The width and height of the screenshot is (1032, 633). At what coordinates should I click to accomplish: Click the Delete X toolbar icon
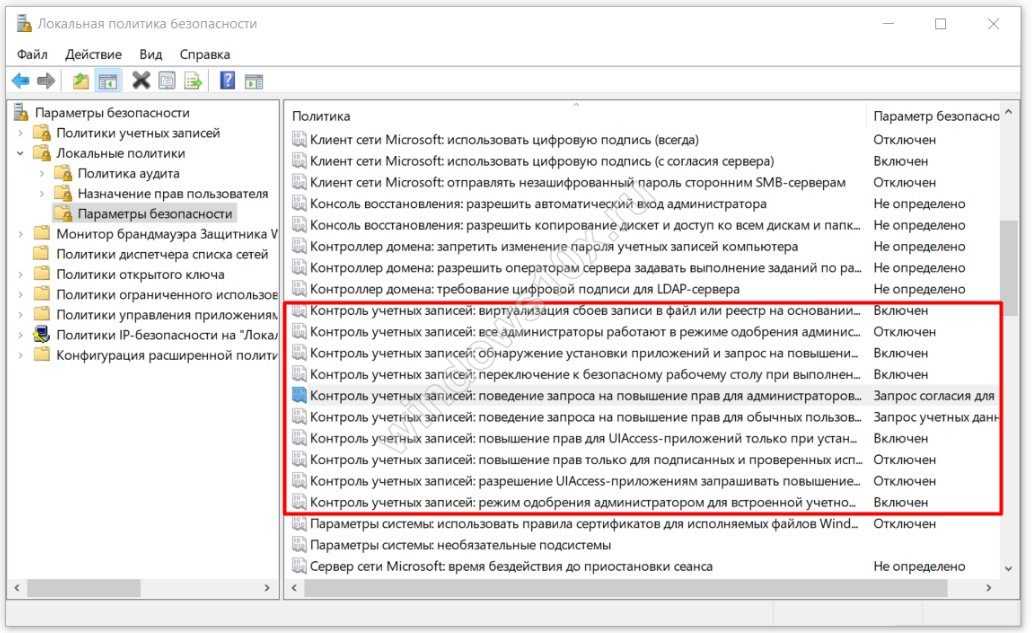click(x=141, y=80)
